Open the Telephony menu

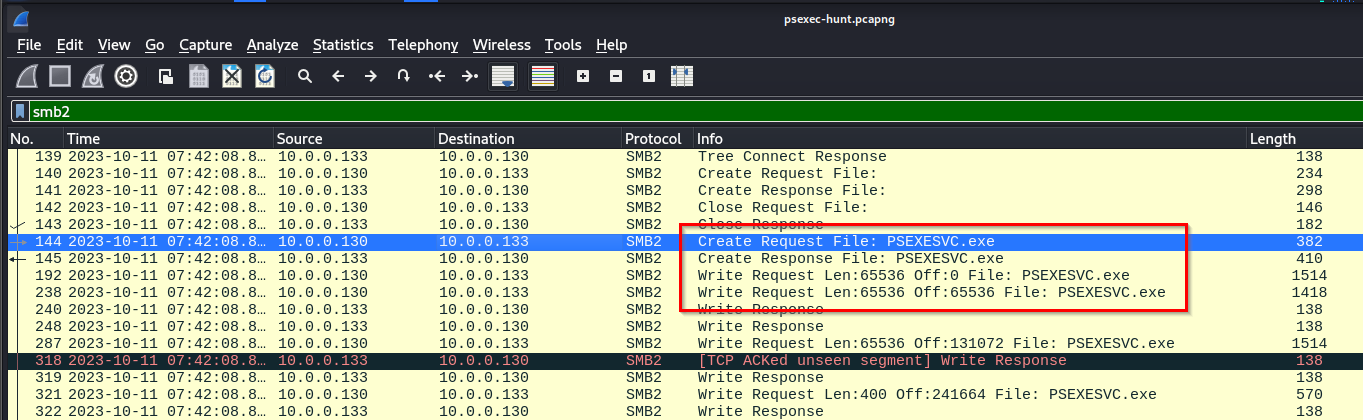423,45
